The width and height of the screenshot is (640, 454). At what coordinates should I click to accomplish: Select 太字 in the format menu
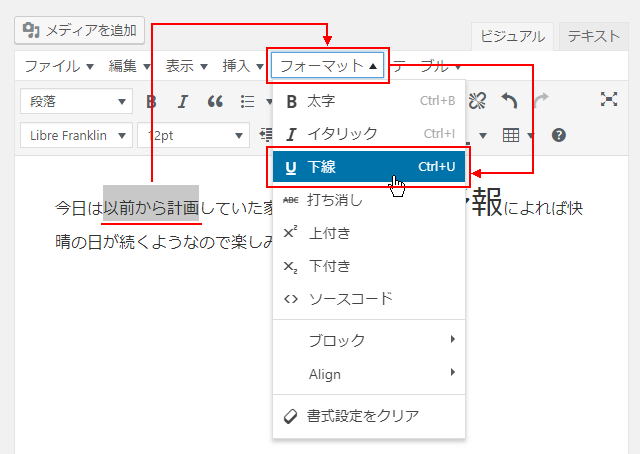369,101
